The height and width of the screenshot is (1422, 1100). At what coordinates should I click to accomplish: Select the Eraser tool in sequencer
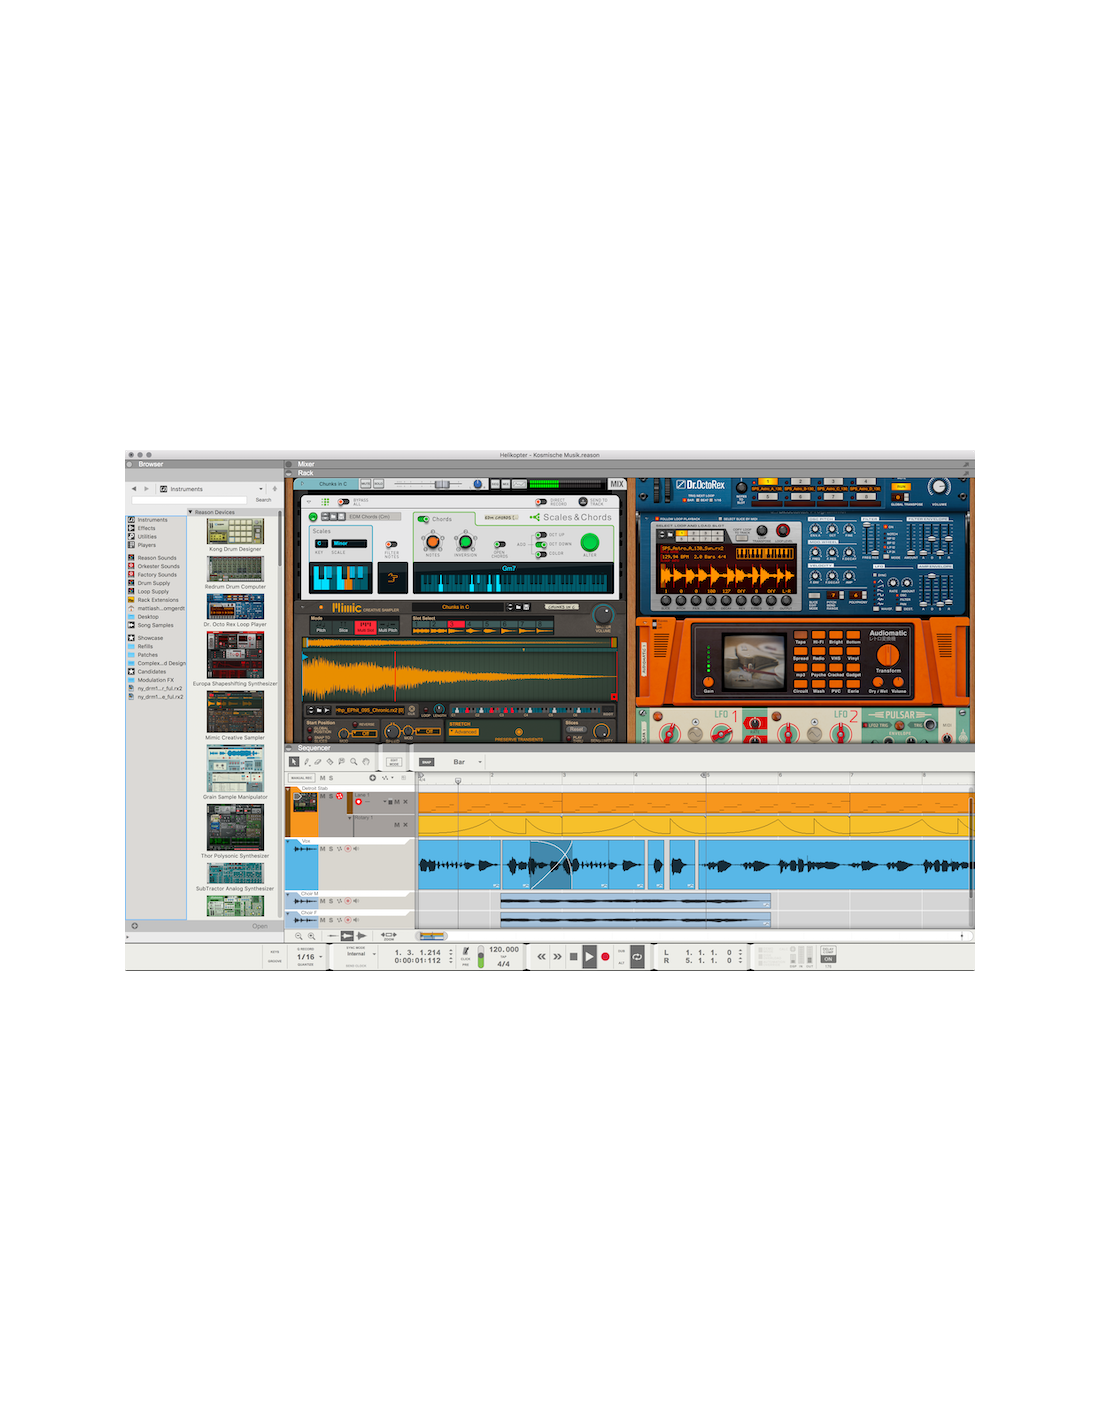click(318, 762)
